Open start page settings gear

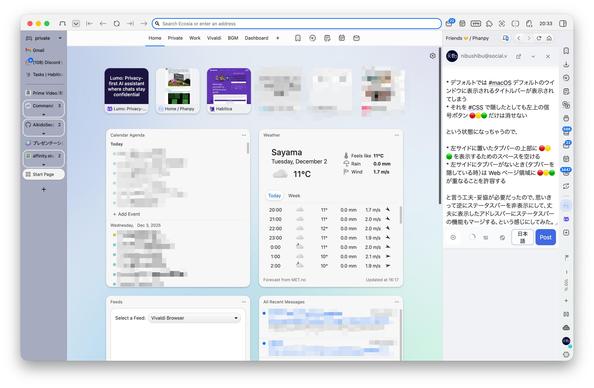click(x=433, y=56)
